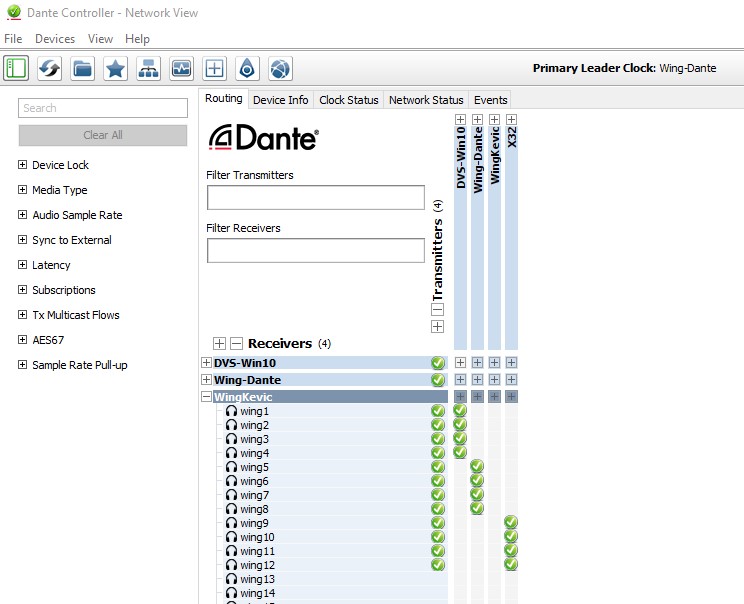The image size is (744, 604).
Task: Expand all transmitters with plus button
Action: pos(437,326)
